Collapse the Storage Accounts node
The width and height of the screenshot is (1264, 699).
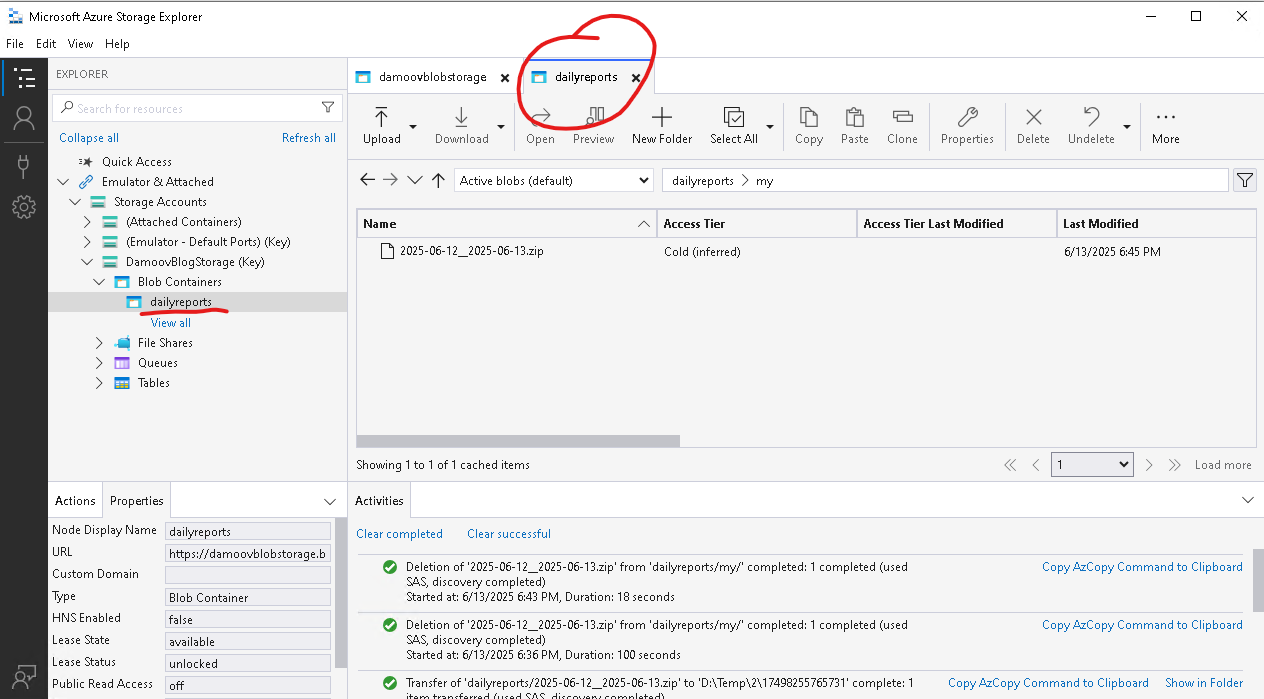[75, 202]
